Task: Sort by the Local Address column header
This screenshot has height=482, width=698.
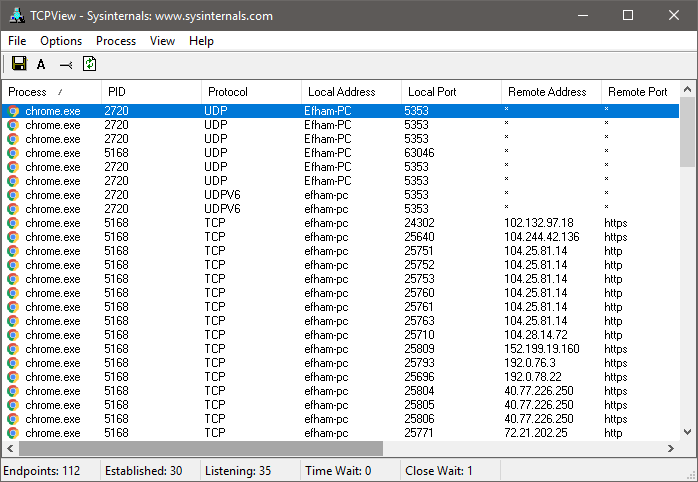Action: click(x=352, y=92)
